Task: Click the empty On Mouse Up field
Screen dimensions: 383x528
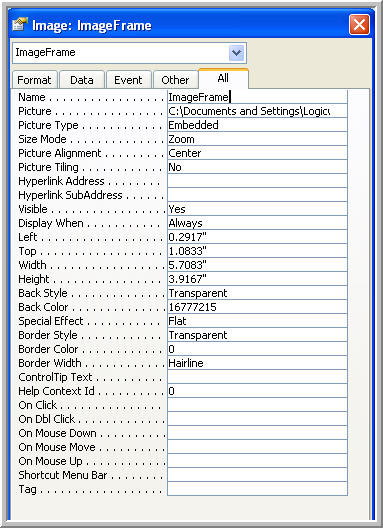Action: coord(257,461)
